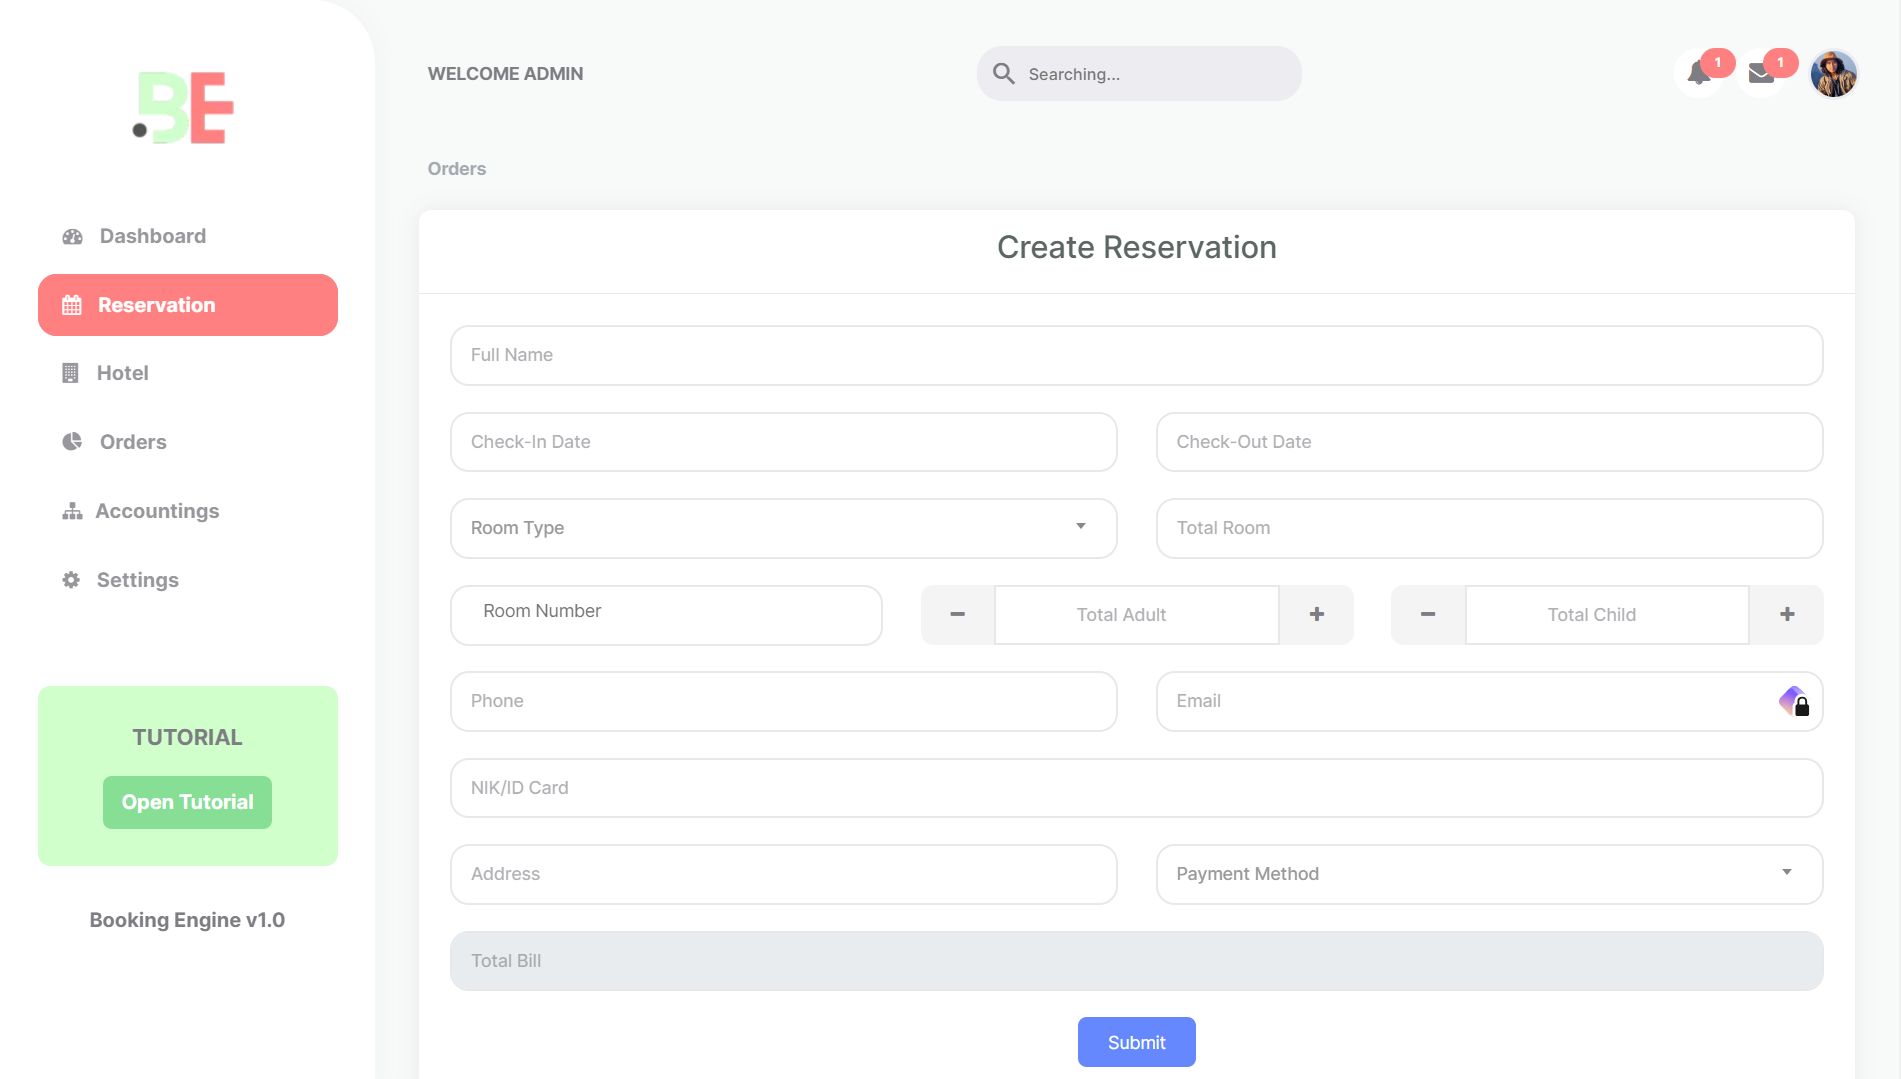Click the Open Tutorial button
Screen dimensions: 1901x1079
tap(187, 801)
